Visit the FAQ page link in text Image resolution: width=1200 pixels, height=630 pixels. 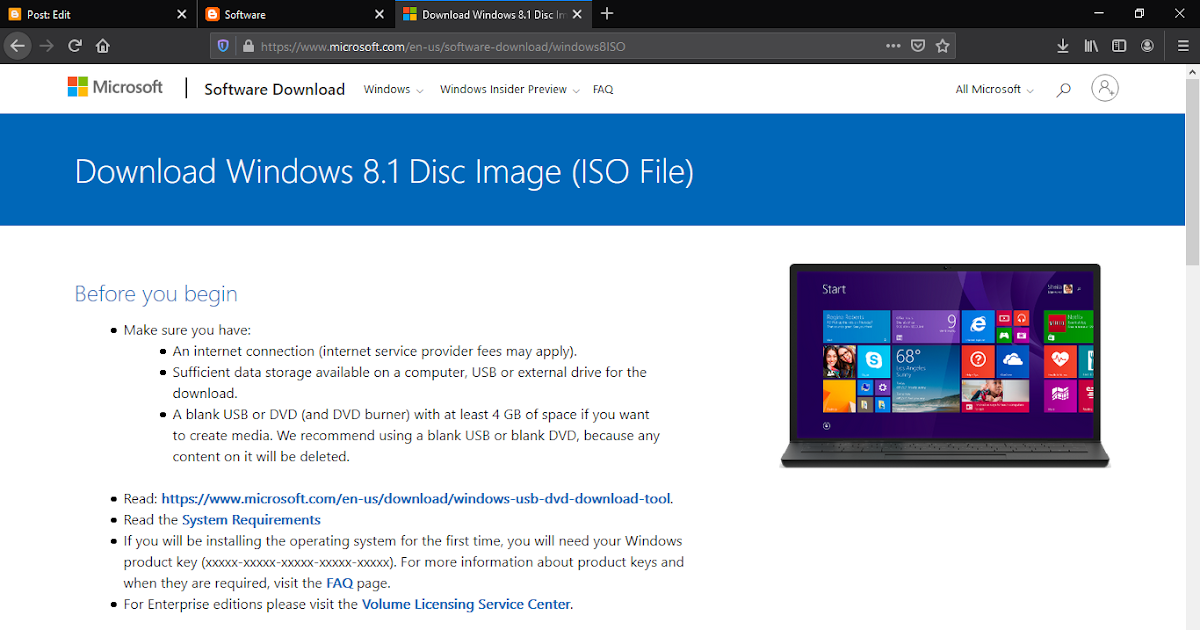(x=338, y=583)
